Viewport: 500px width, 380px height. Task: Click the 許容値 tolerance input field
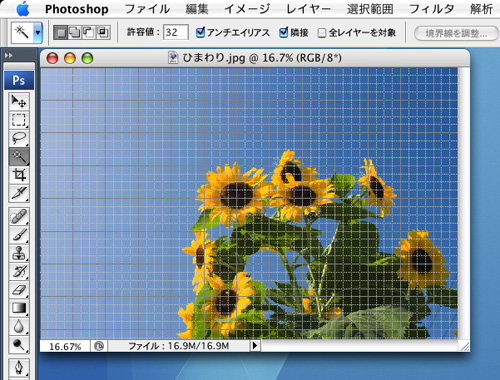click(x=176, y=32)
